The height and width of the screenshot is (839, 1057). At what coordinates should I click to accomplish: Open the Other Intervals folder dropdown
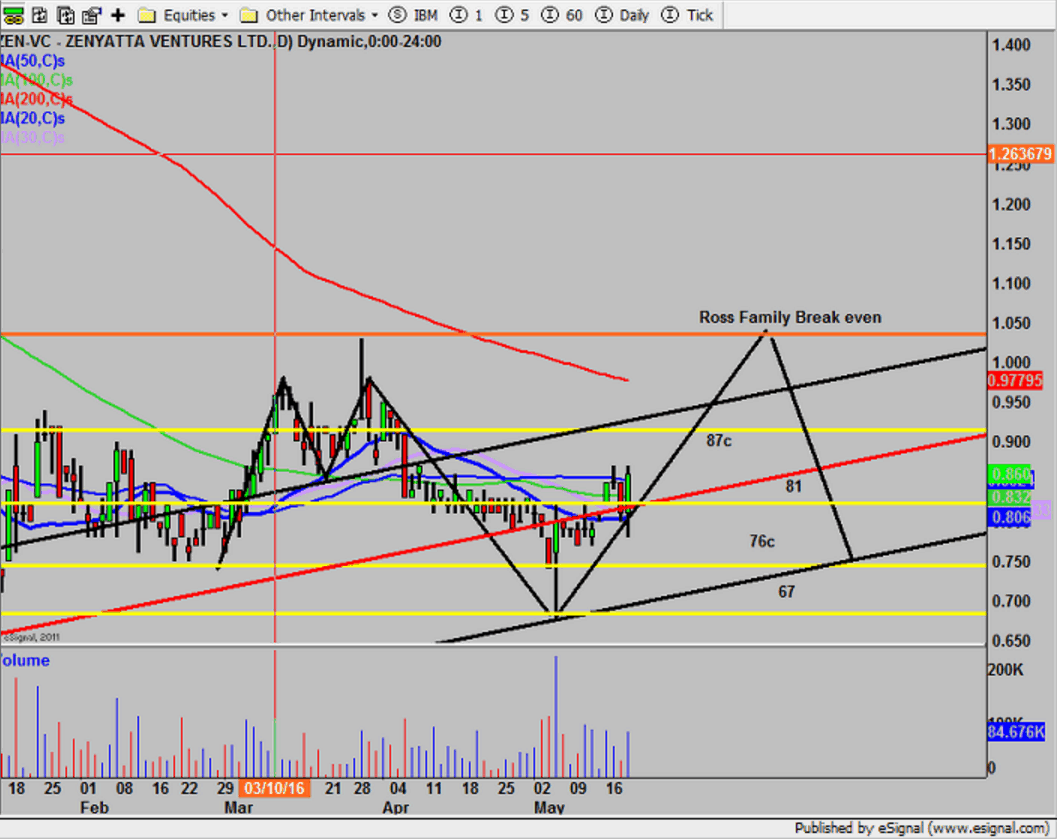click(309, 15)
